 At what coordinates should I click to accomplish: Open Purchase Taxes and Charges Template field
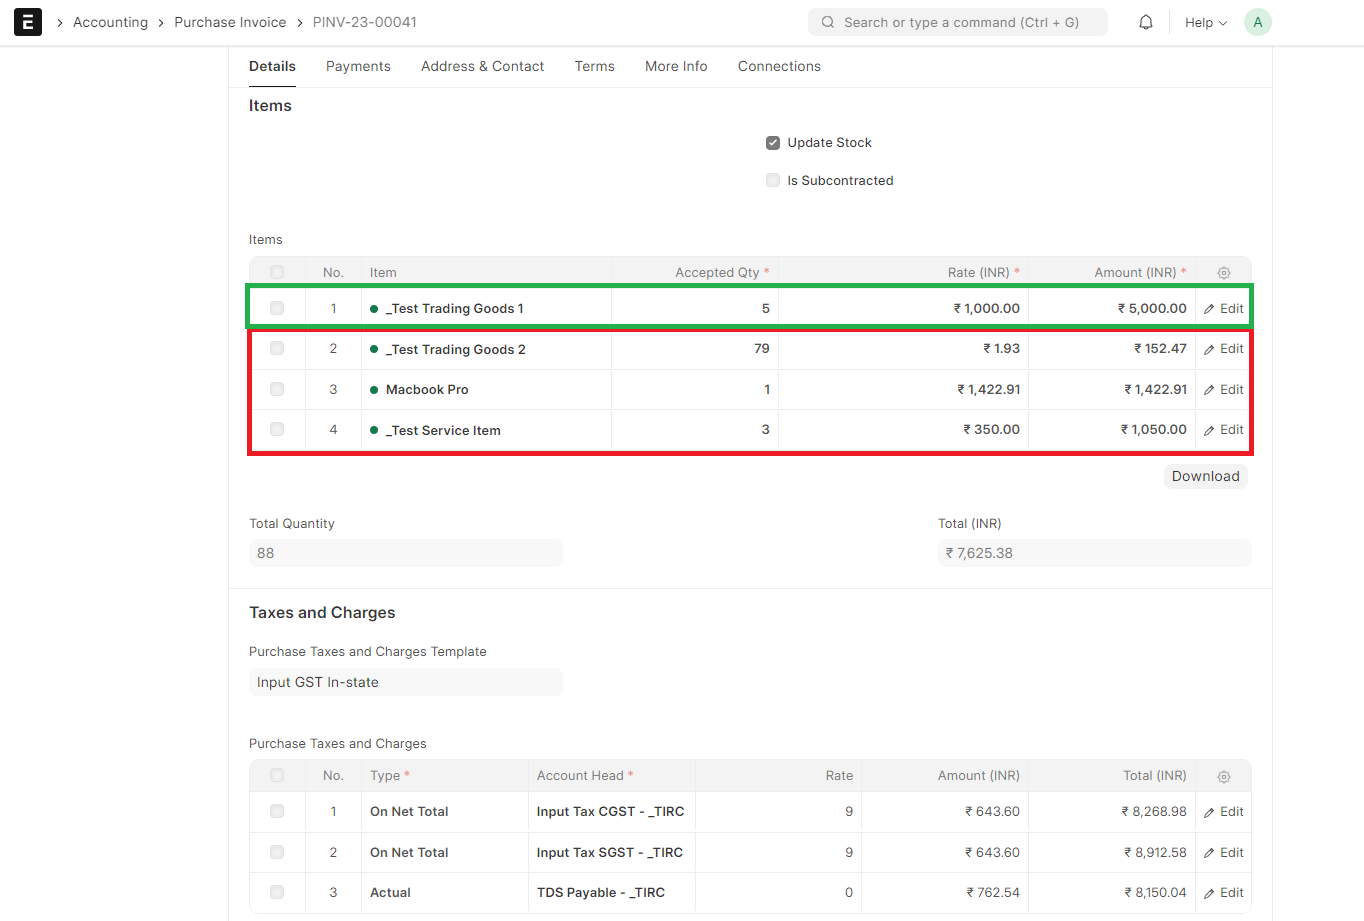(406, 682)
